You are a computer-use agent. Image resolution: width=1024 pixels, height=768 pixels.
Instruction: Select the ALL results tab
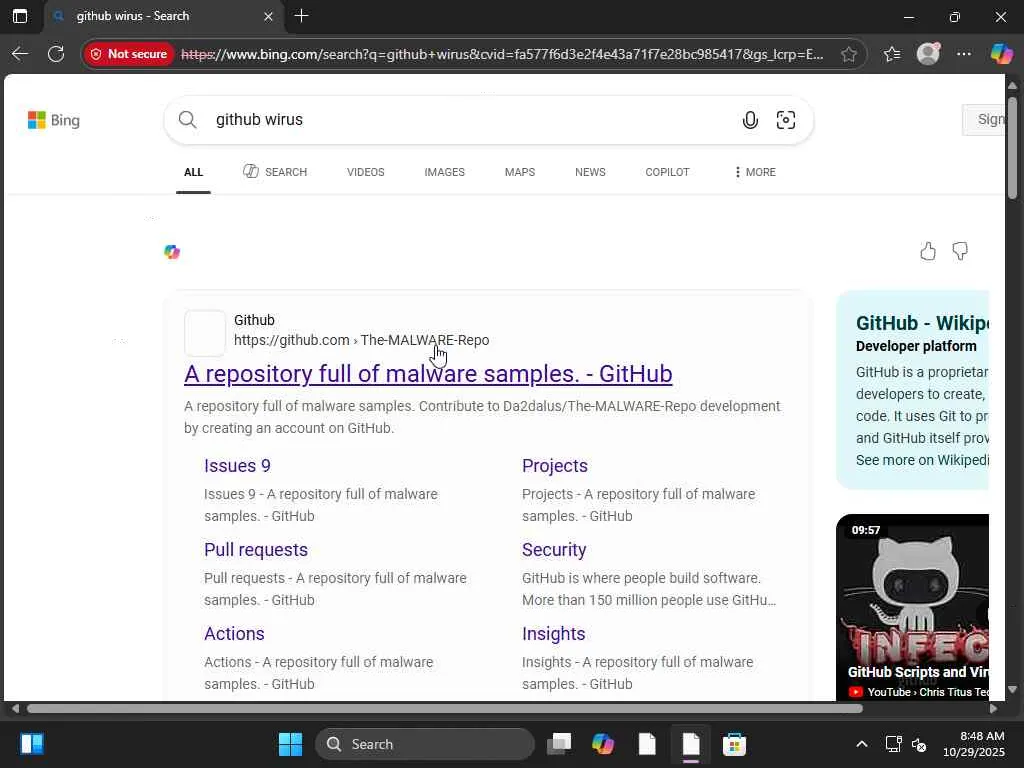click(193, 172)
